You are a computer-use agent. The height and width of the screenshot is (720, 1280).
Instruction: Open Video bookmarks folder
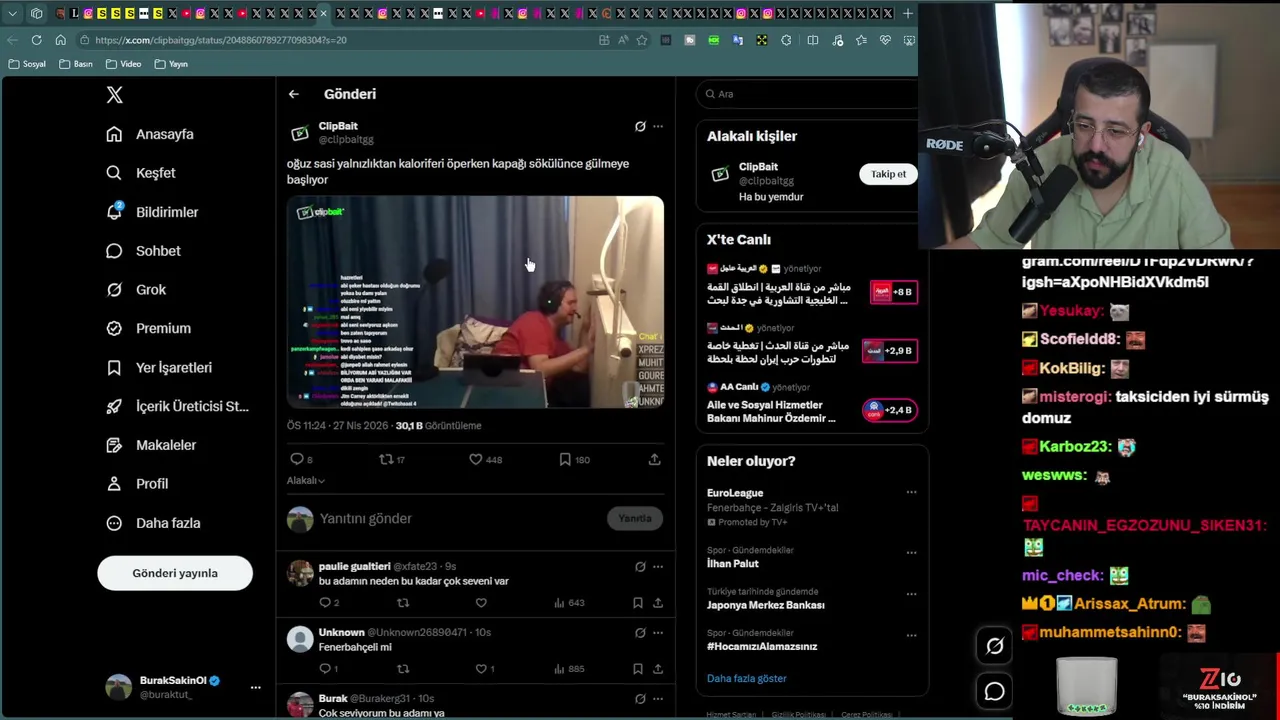coord(124,64)
